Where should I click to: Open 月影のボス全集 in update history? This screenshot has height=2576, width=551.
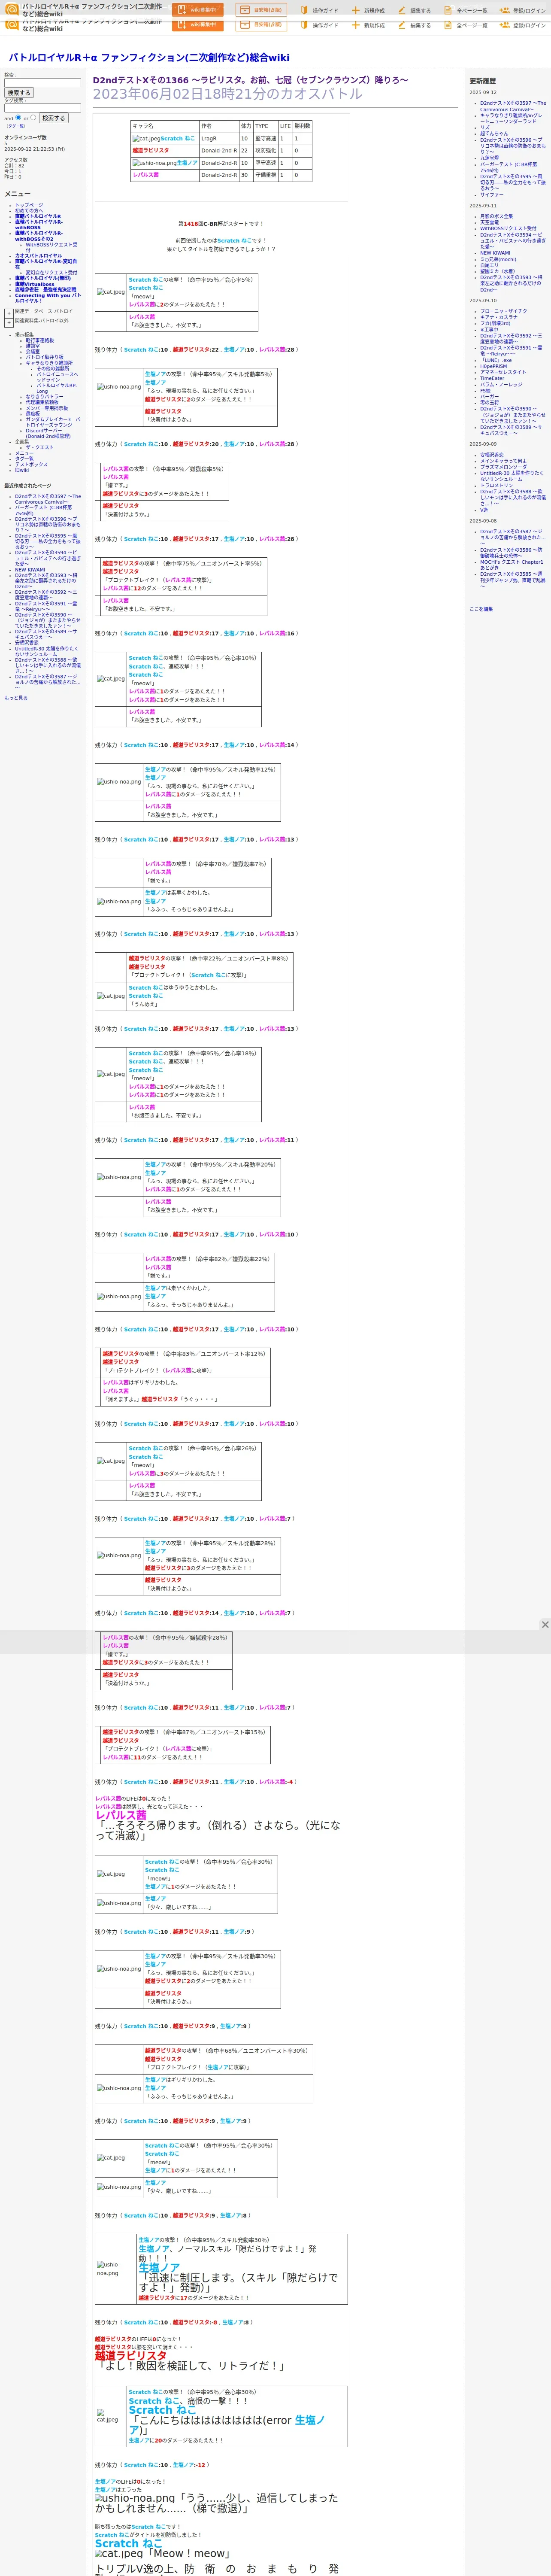click(496, 216)
